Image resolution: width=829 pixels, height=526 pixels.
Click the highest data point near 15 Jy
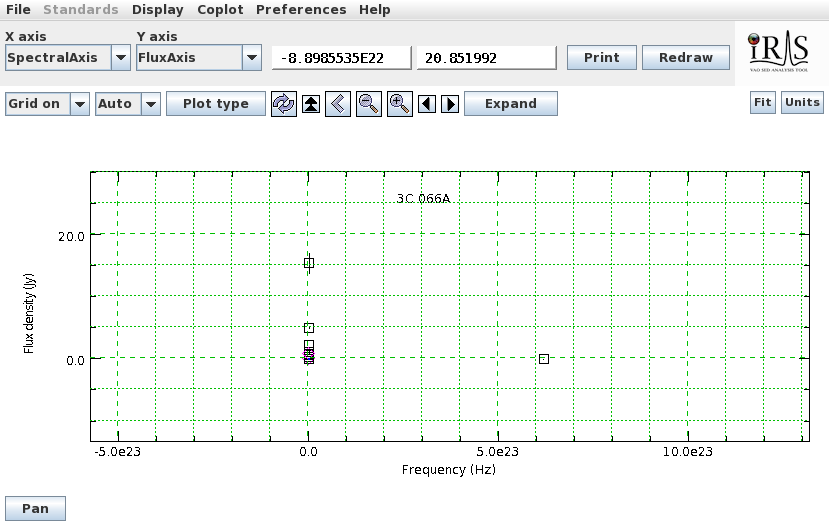[x=309, y=263]
